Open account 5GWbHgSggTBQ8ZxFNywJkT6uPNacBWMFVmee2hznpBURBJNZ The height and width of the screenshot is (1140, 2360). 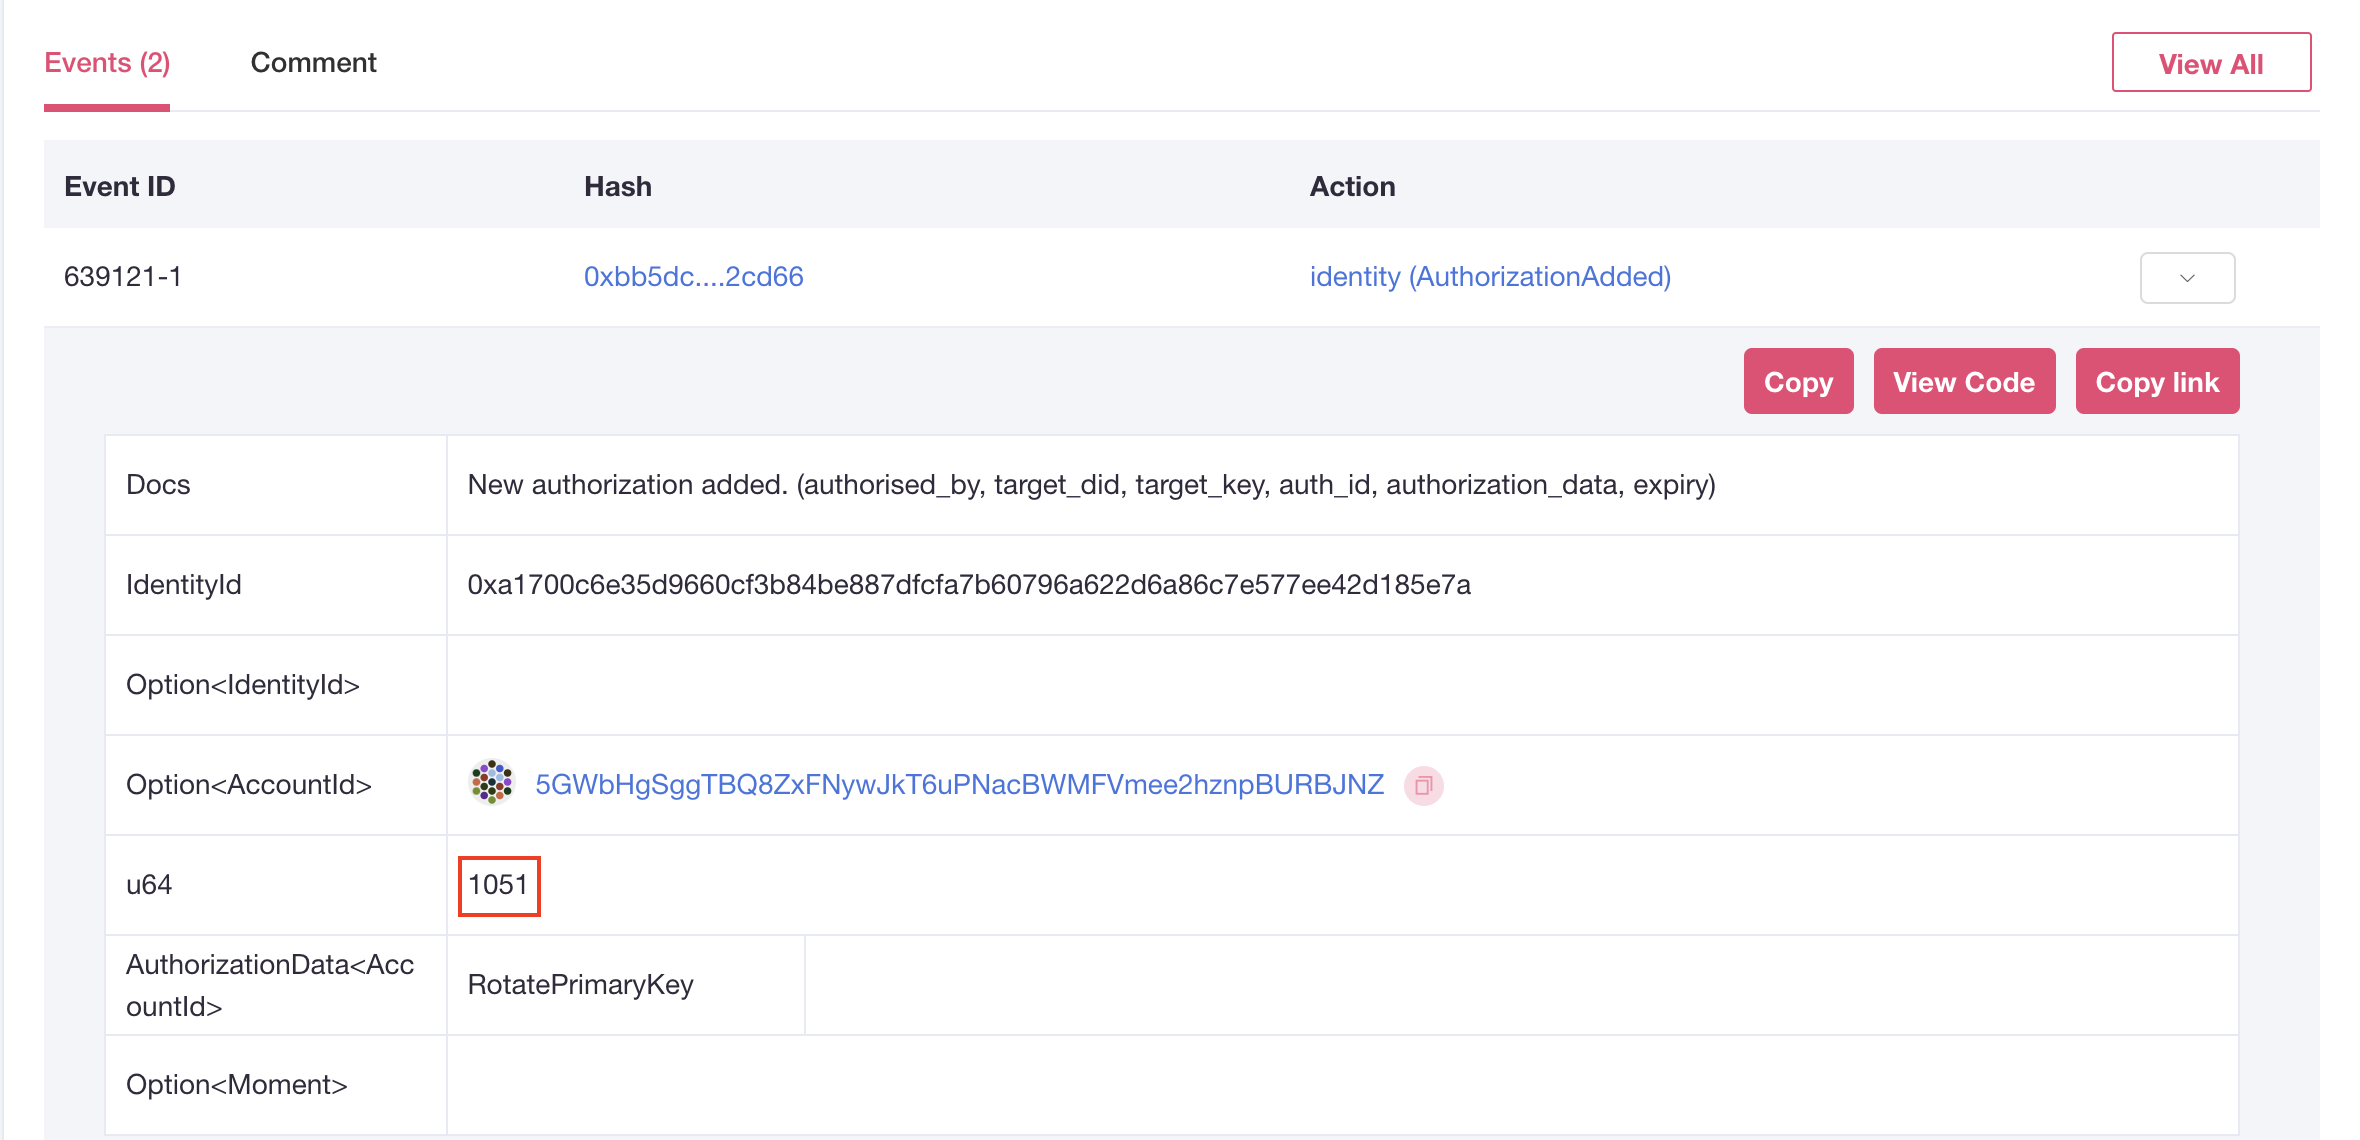tap(959, 785)
